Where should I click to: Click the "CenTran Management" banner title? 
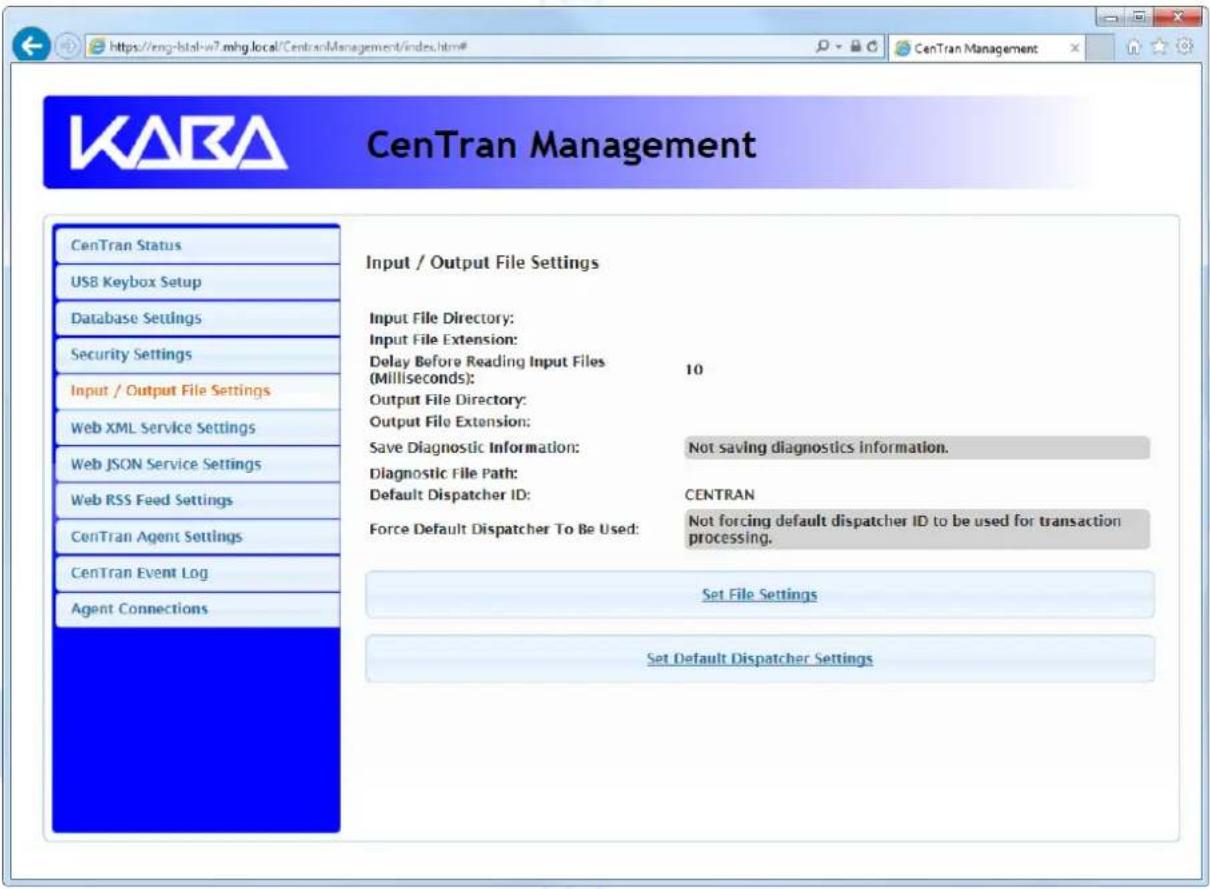(561, 146)
